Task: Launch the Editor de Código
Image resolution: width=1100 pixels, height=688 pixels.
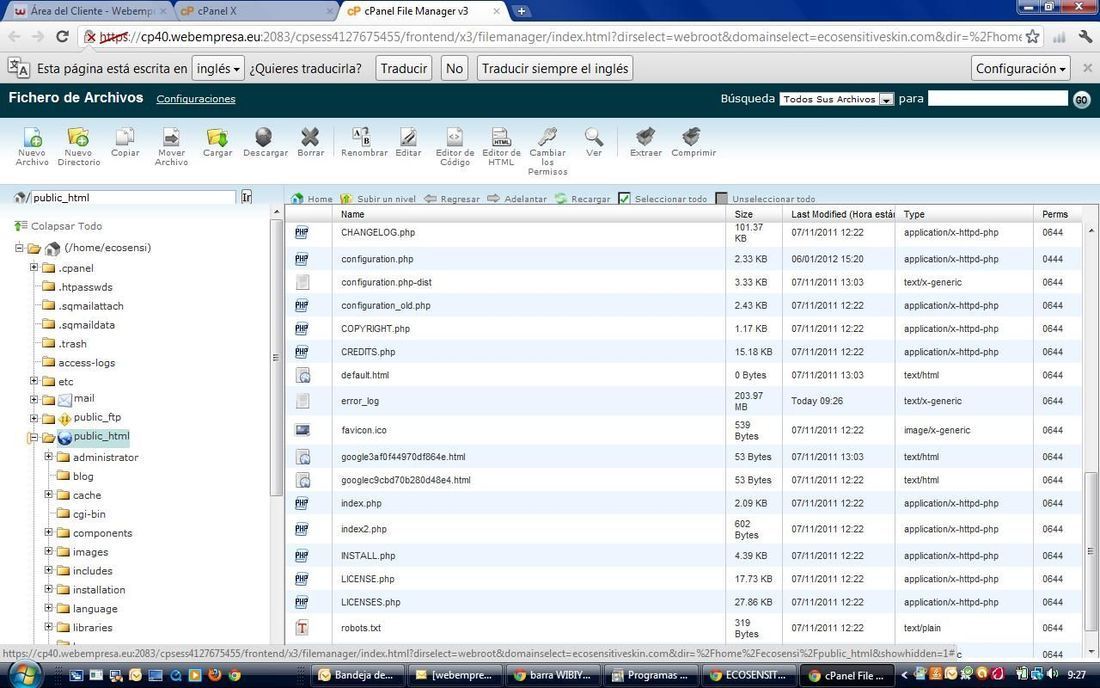Action: tap(455, 146)
